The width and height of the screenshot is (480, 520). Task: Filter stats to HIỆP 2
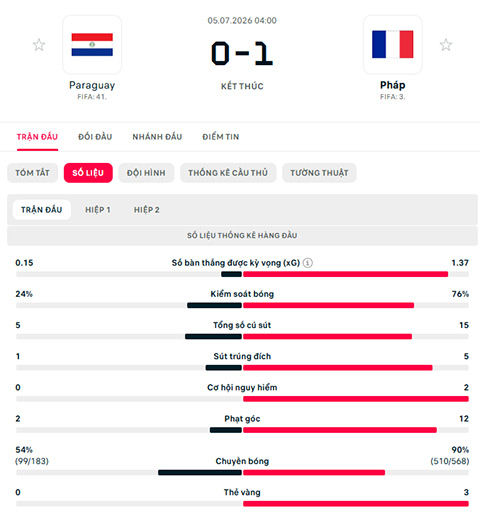point(147,210)
